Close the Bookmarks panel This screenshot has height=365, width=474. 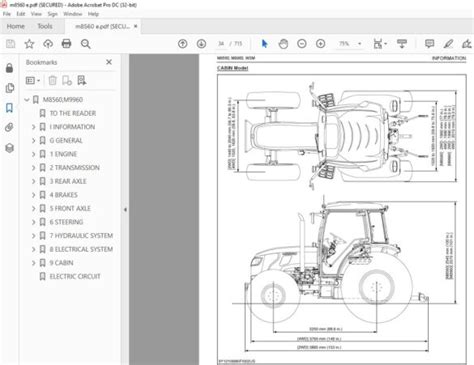pos(109,62)
